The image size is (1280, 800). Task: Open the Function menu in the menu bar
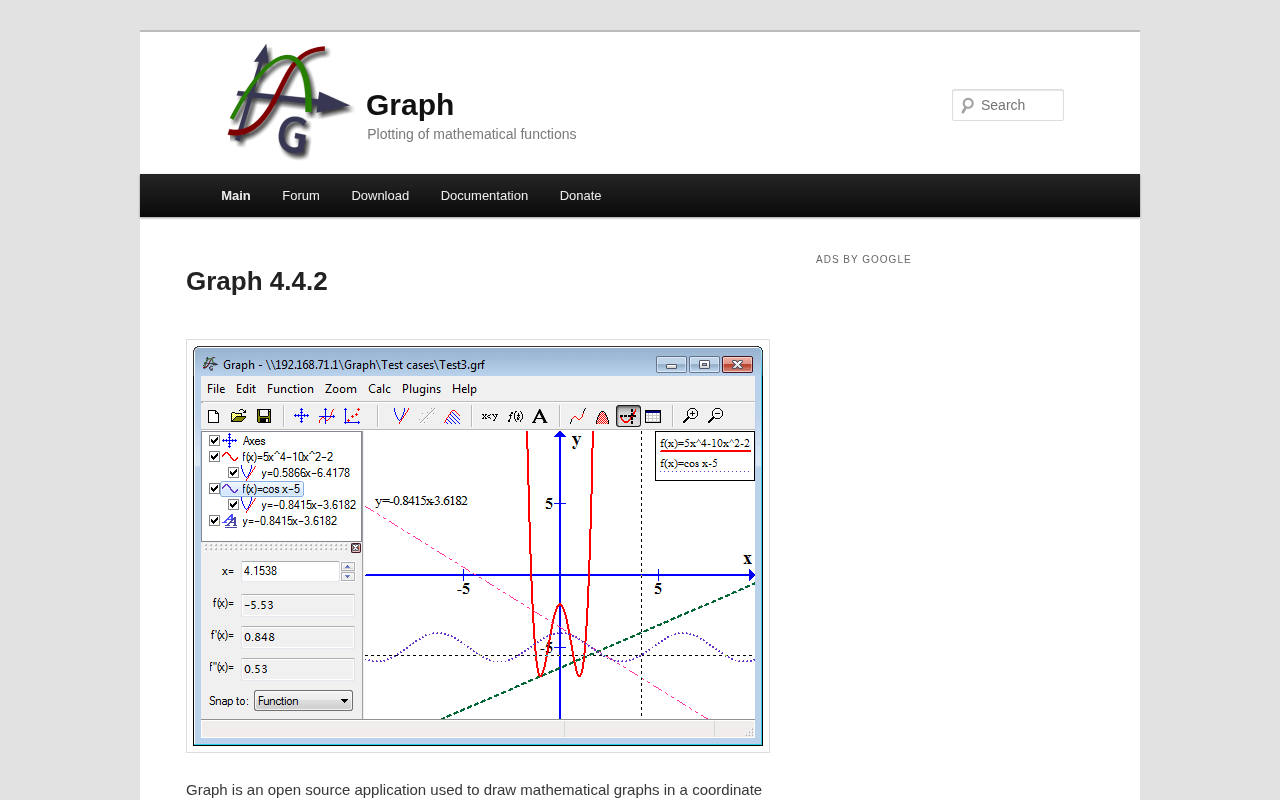coord(290,389)
